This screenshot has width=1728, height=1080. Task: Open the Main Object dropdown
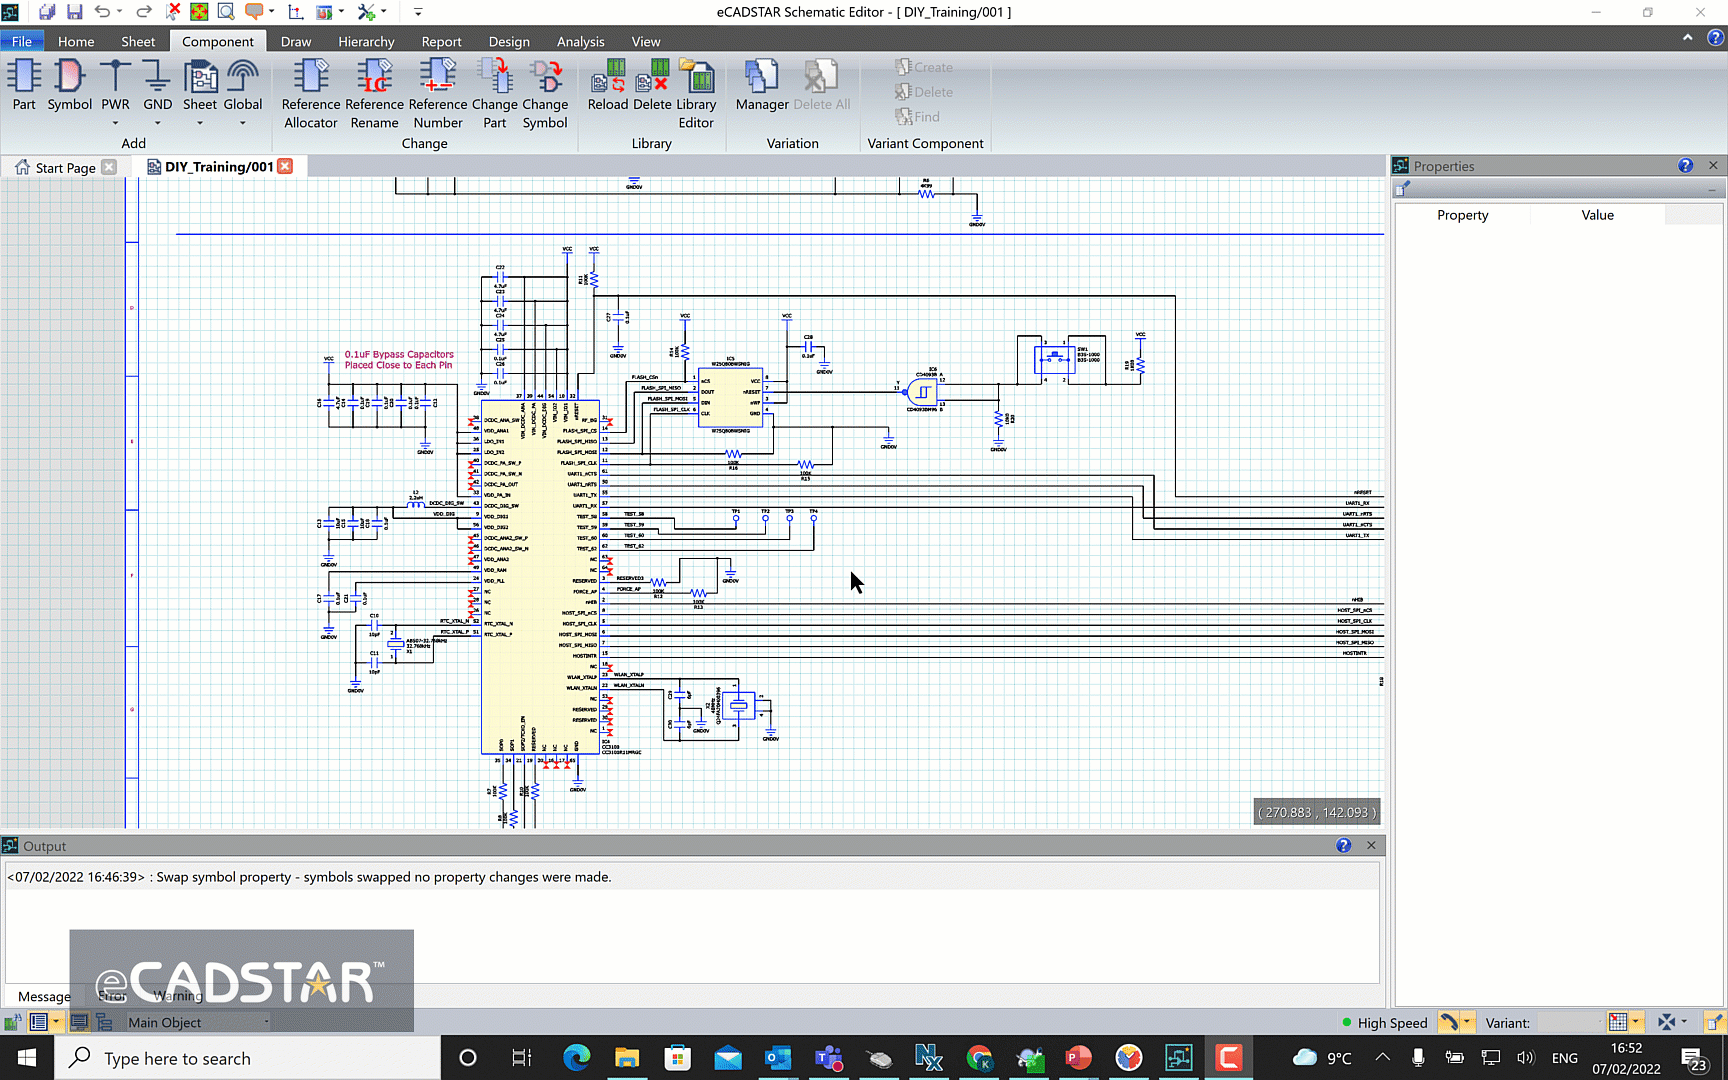(x=197, y=1022)
